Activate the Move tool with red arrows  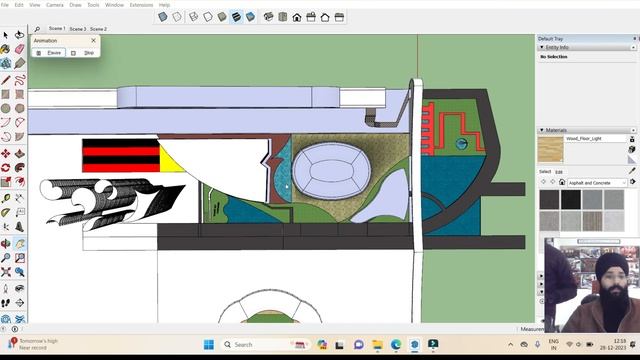(x=6, y=153)
